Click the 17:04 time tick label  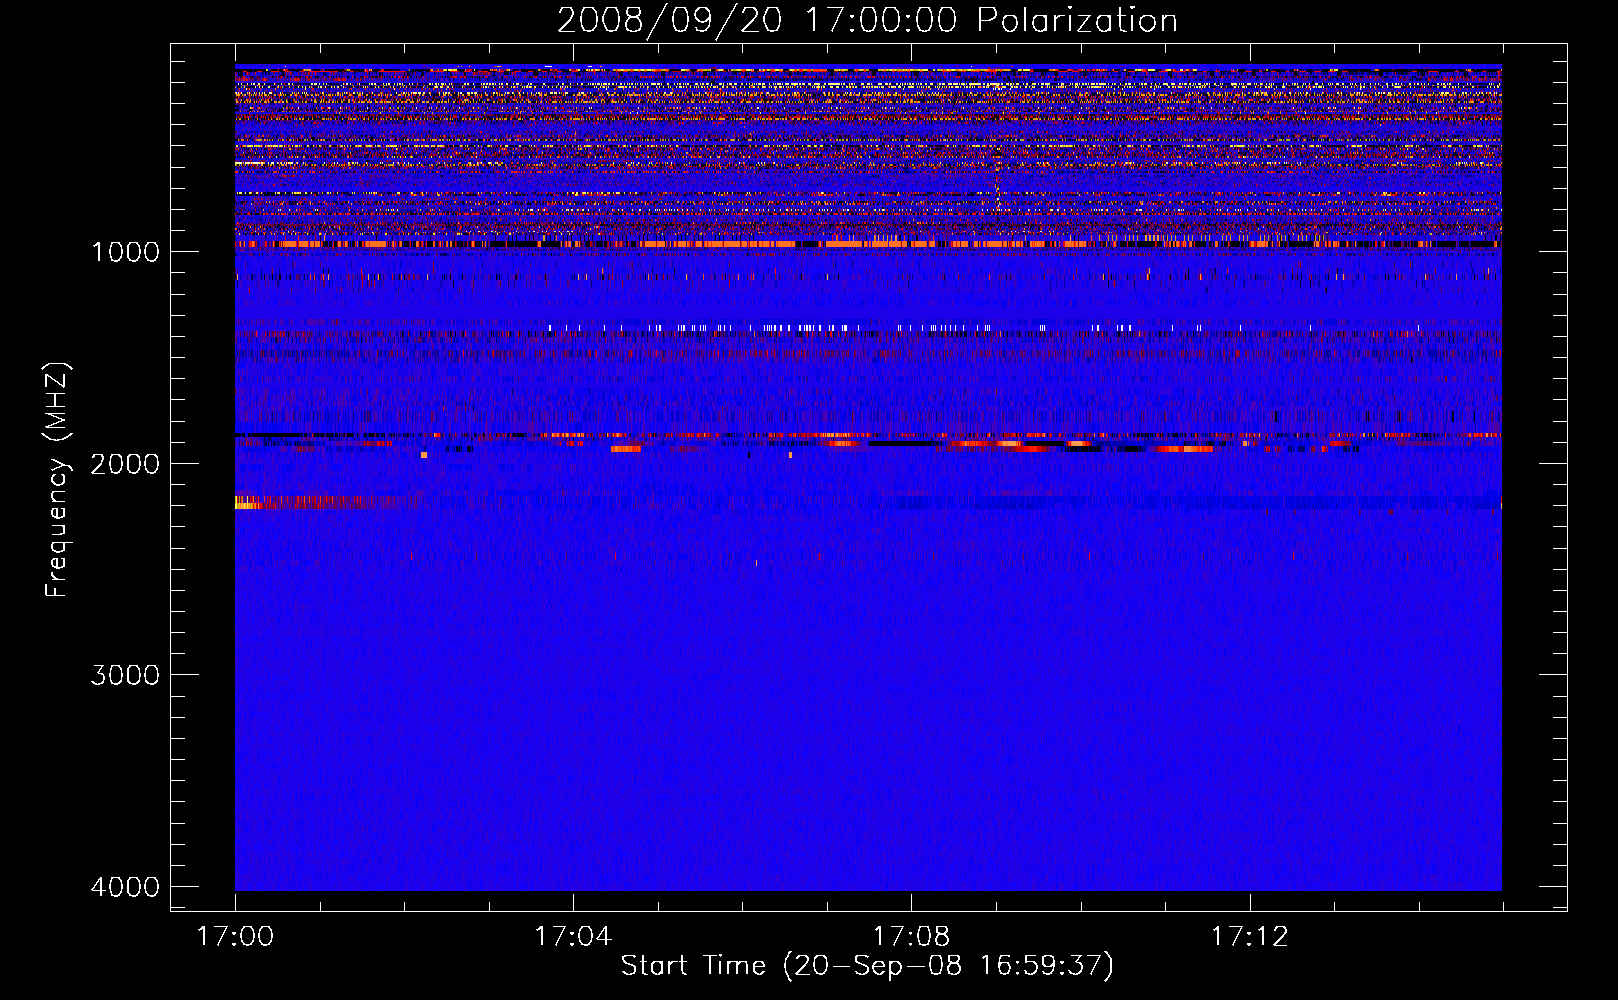click(573, 937)
